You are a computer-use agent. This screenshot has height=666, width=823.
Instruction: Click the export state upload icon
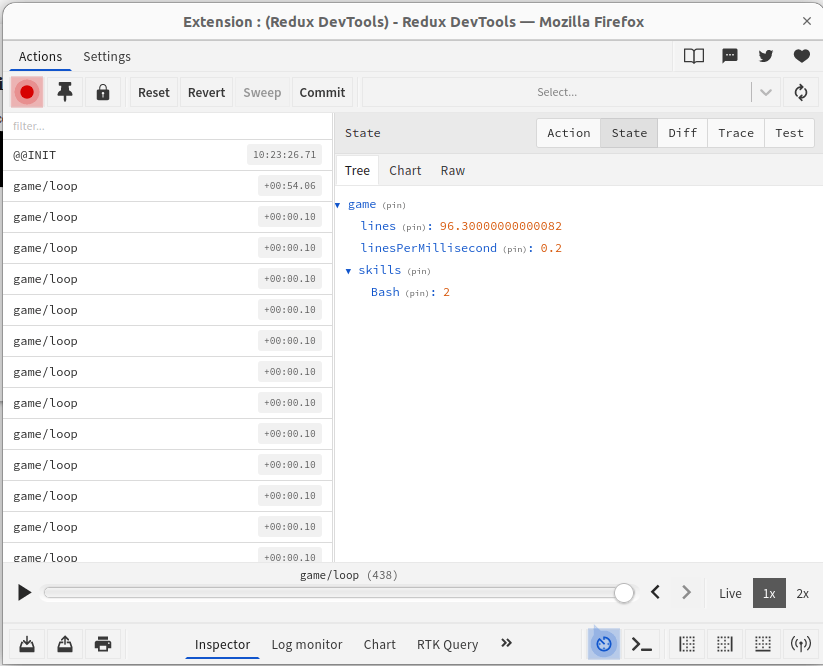(x=65, y=644)
